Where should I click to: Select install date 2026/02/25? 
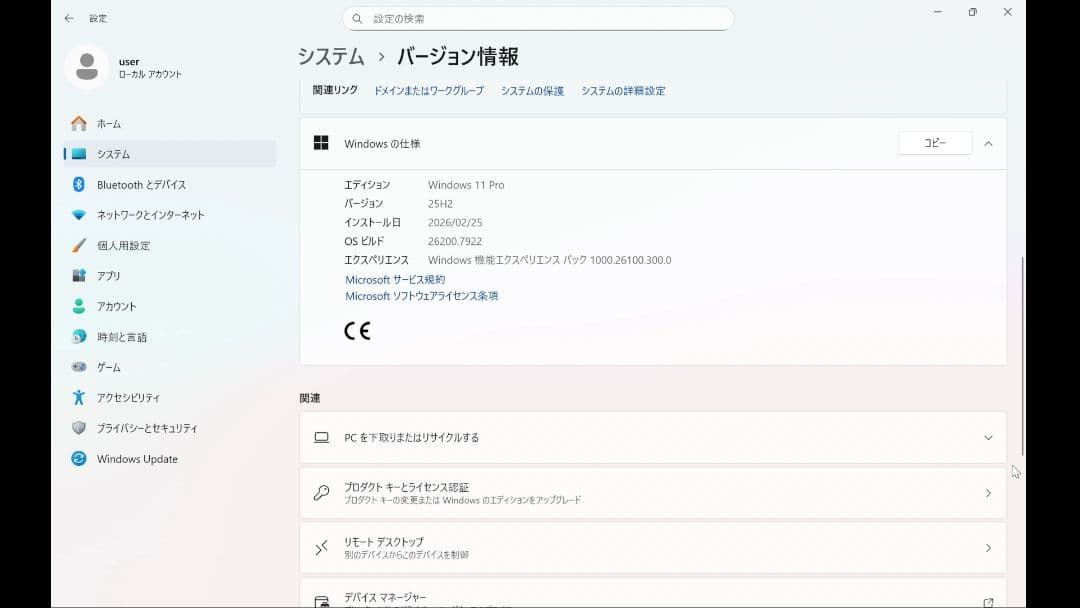click(455, 222)
